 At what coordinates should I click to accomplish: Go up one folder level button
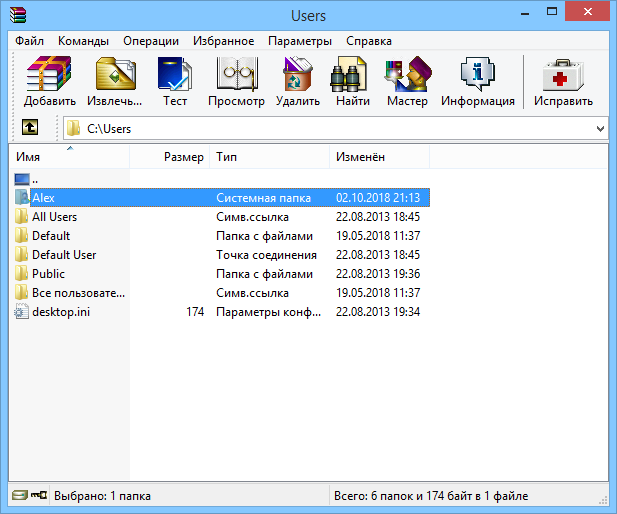(x=30, y=128)
